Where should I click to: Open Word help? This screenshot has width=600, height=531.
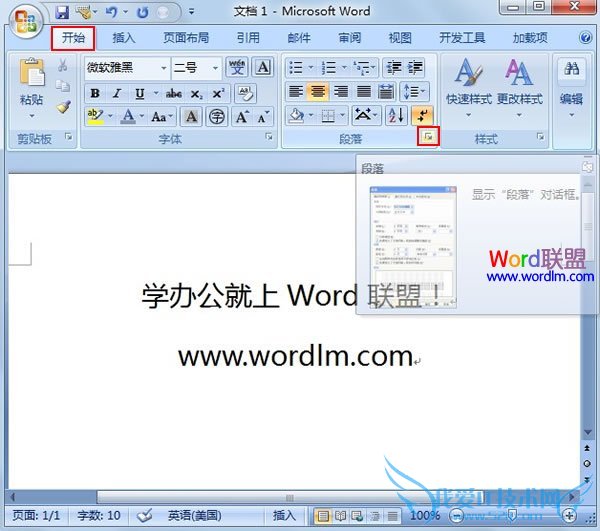pos(585,37)
